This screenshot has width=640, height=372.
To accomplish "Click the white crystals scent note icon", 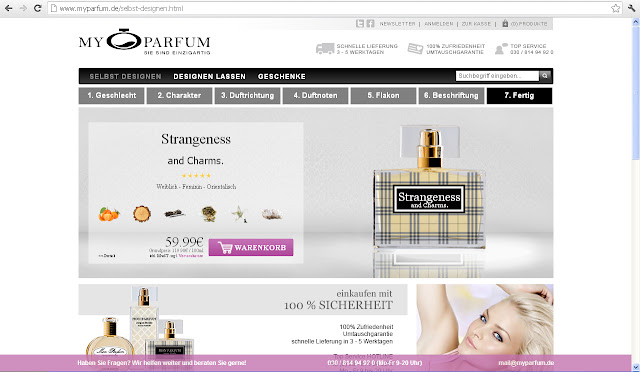I will point(272,214).
